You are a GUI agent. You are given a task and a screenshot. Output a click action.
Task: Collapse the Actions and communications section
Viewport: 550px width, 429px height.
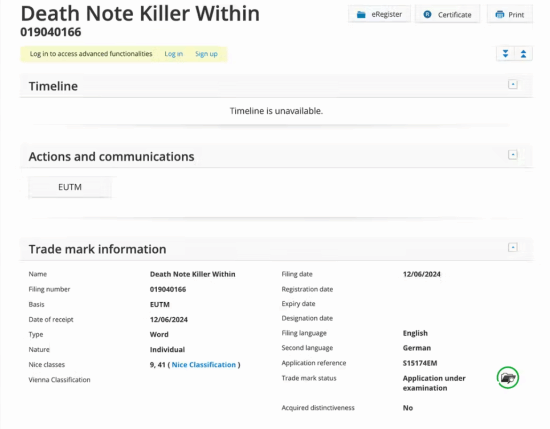513,154
